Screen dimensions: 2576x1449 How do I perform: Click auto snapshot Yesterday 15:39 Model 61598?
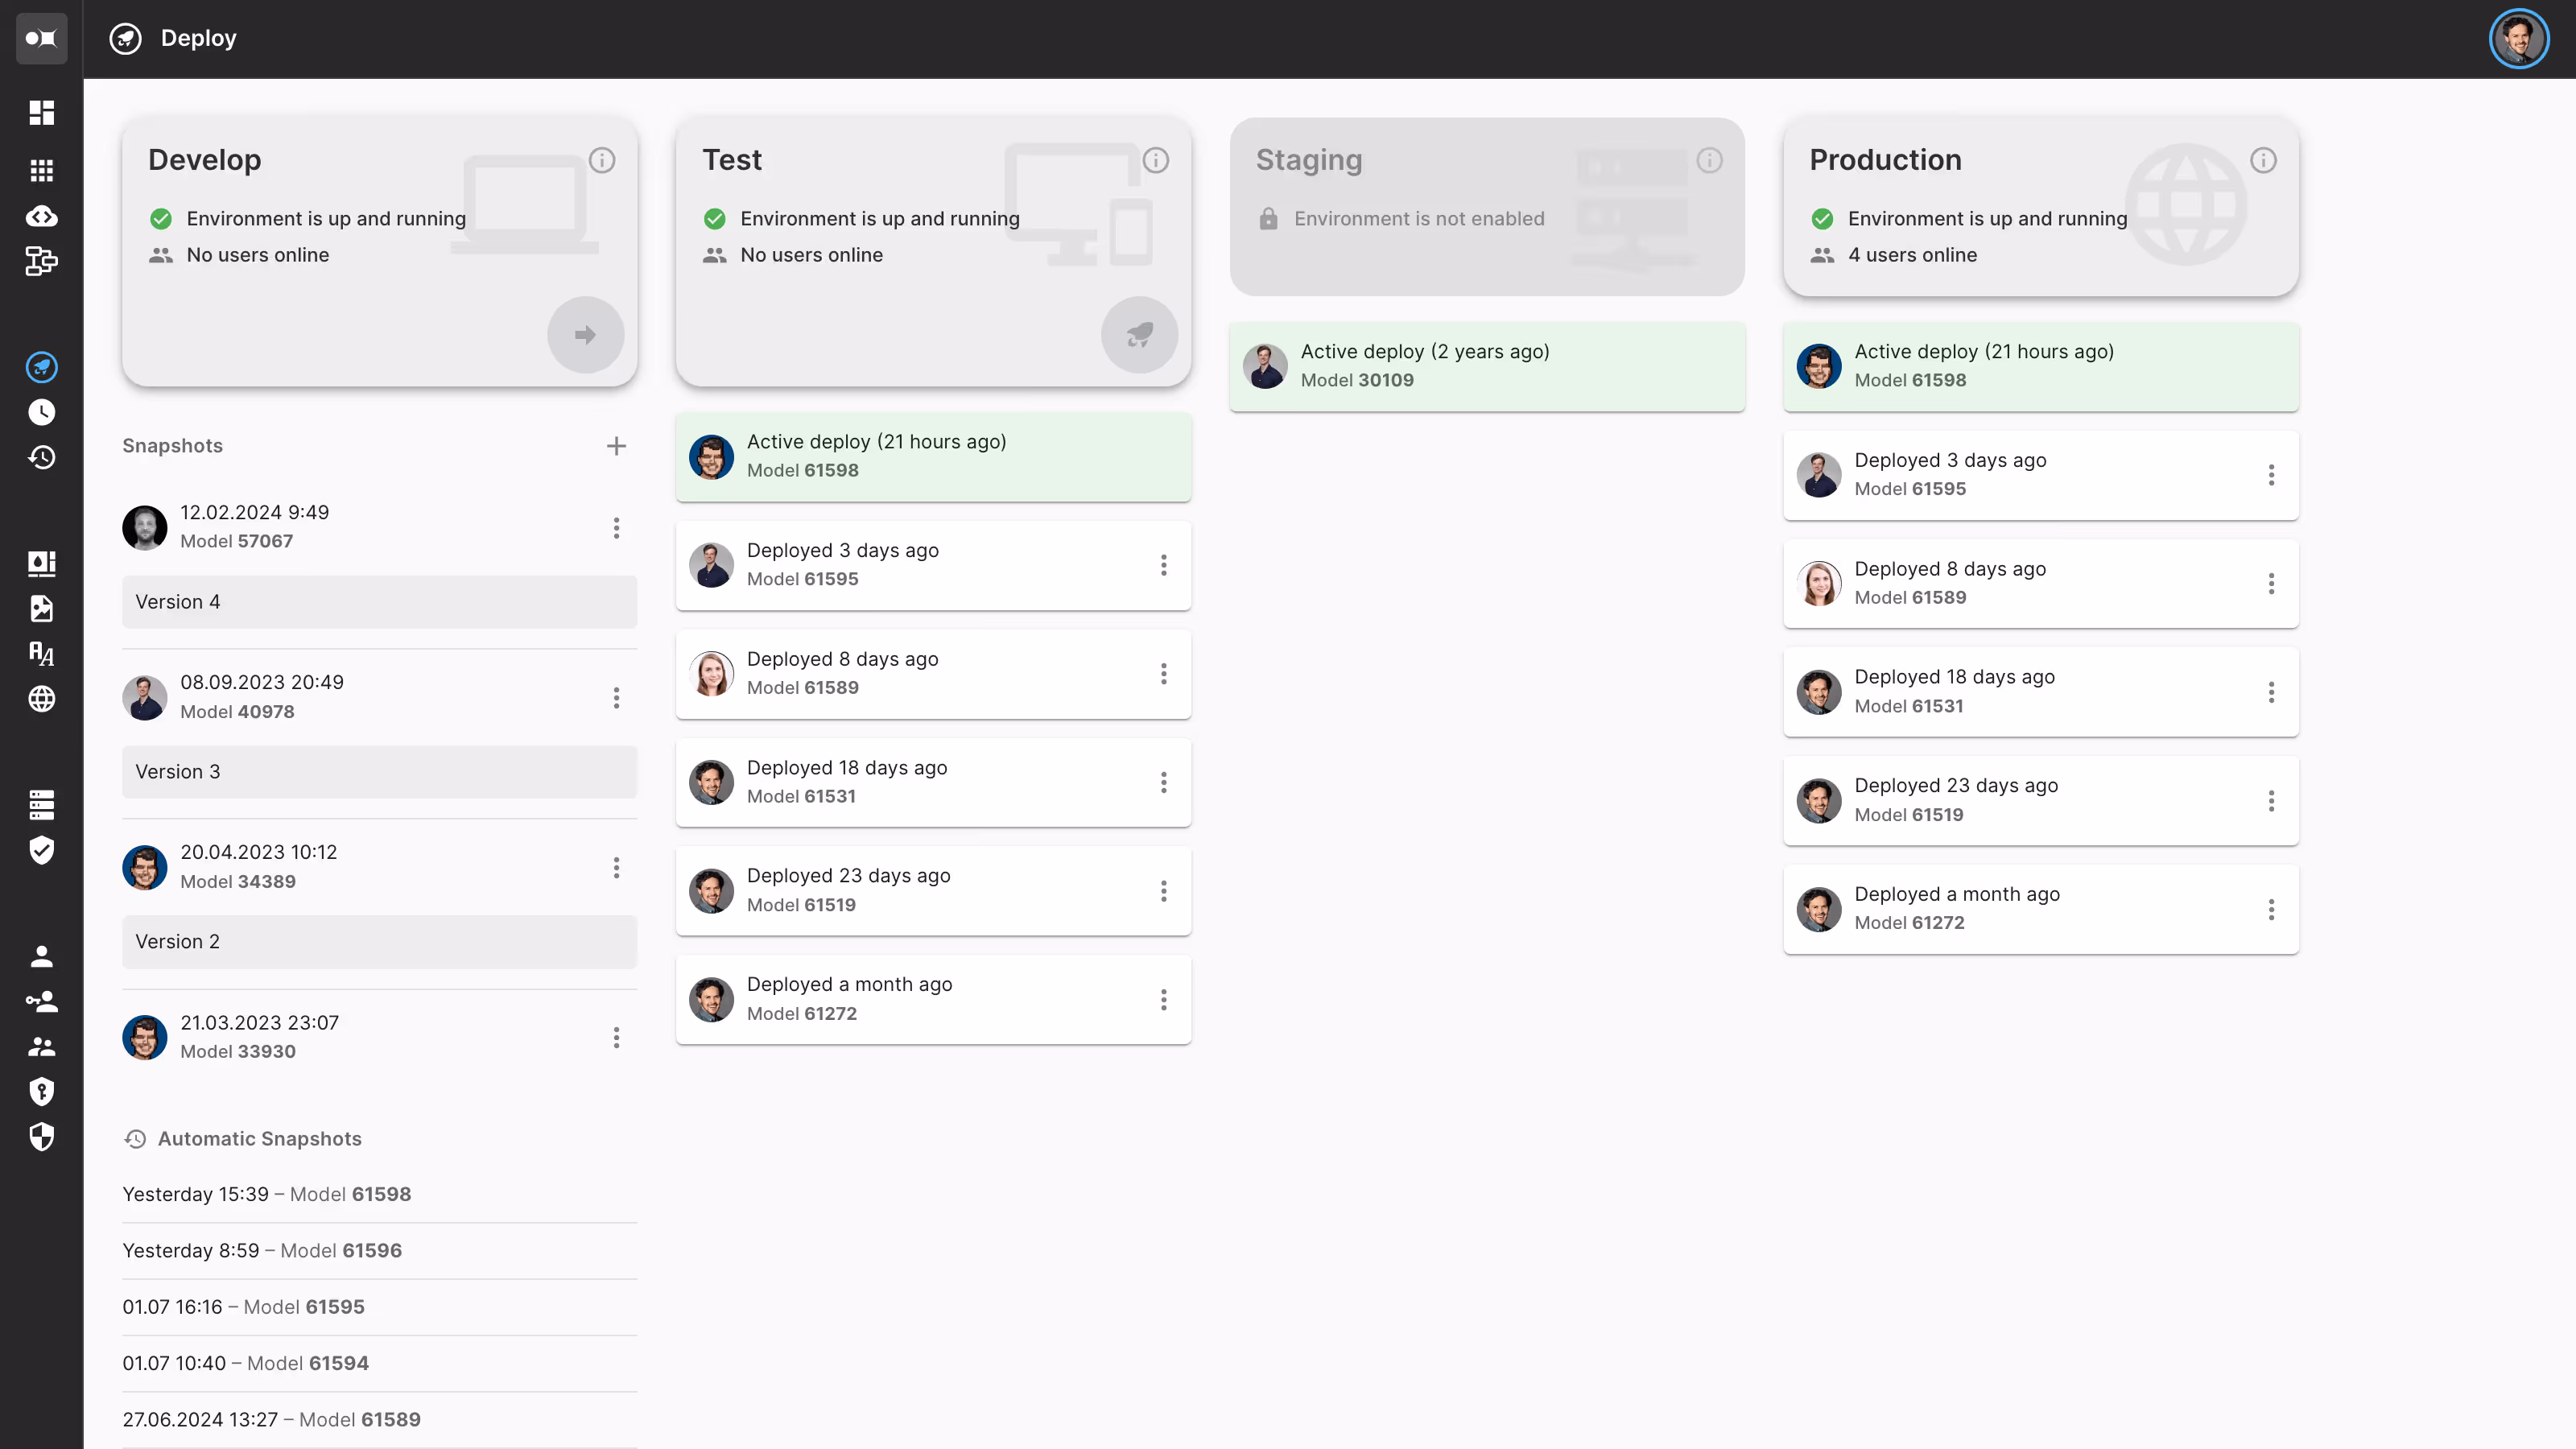tap(379, 1194)
